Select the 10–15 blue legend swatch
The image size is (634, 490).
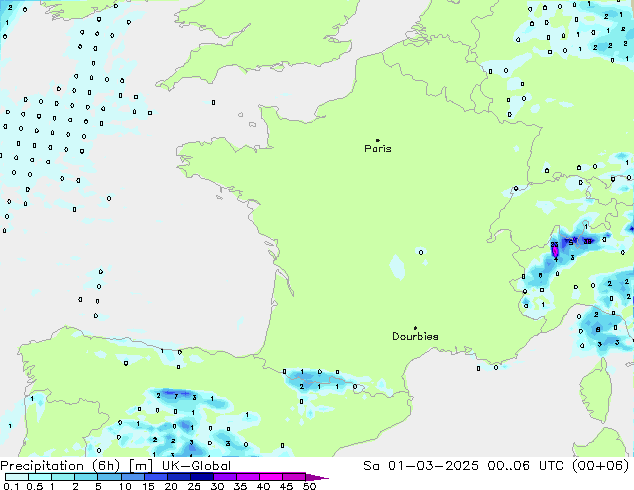click(x=133, y=477)
